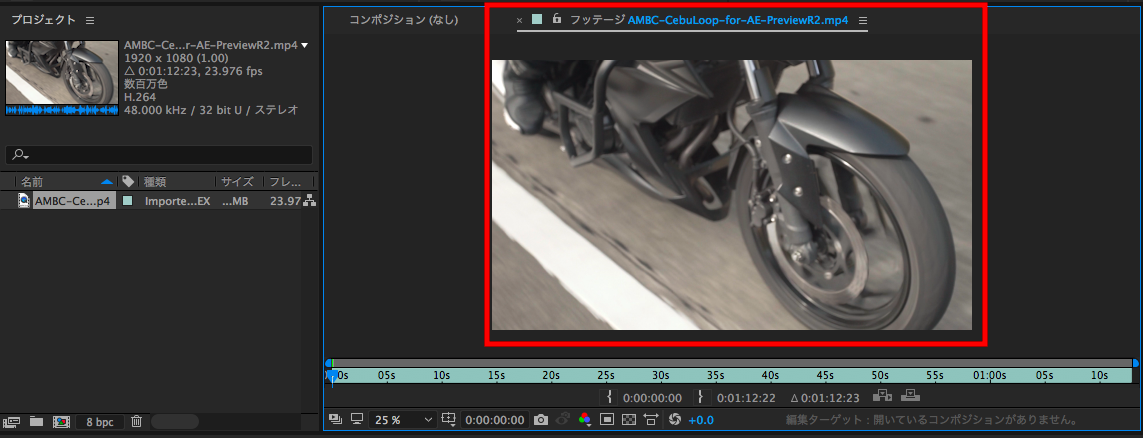Click the H.264 codec info text
Screen dimensions: 1143x438
pyautogui.click(x=139, y=97)
